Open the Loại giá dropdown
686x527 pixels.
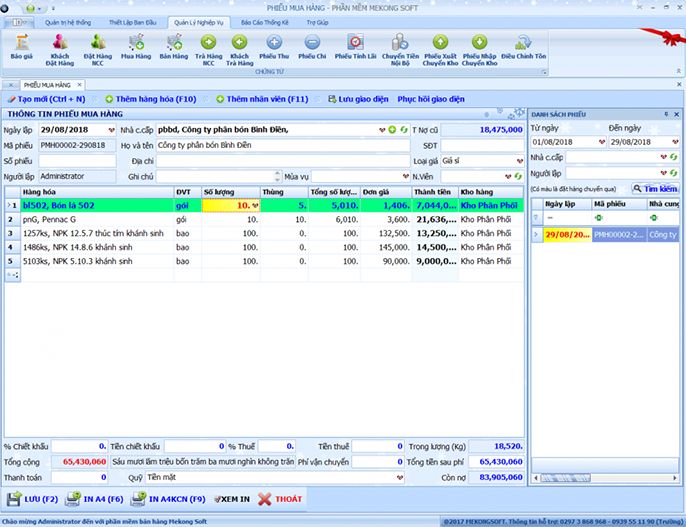coord(520,161)
